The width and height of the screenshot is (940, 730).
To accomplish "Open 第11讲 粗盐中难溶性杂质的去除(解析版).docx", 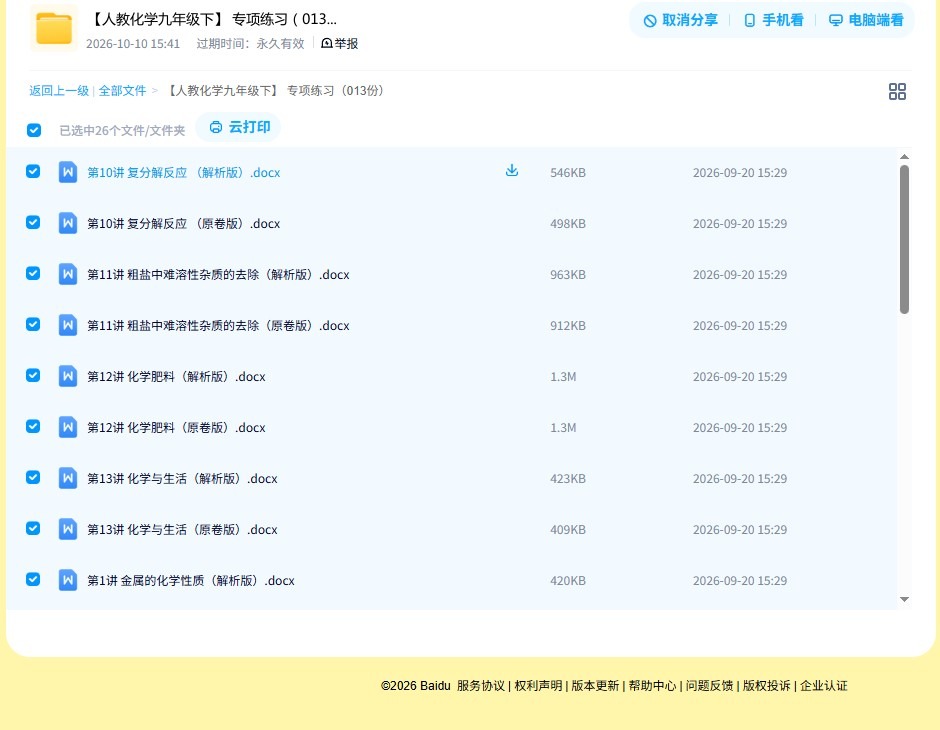I will 218,274.
